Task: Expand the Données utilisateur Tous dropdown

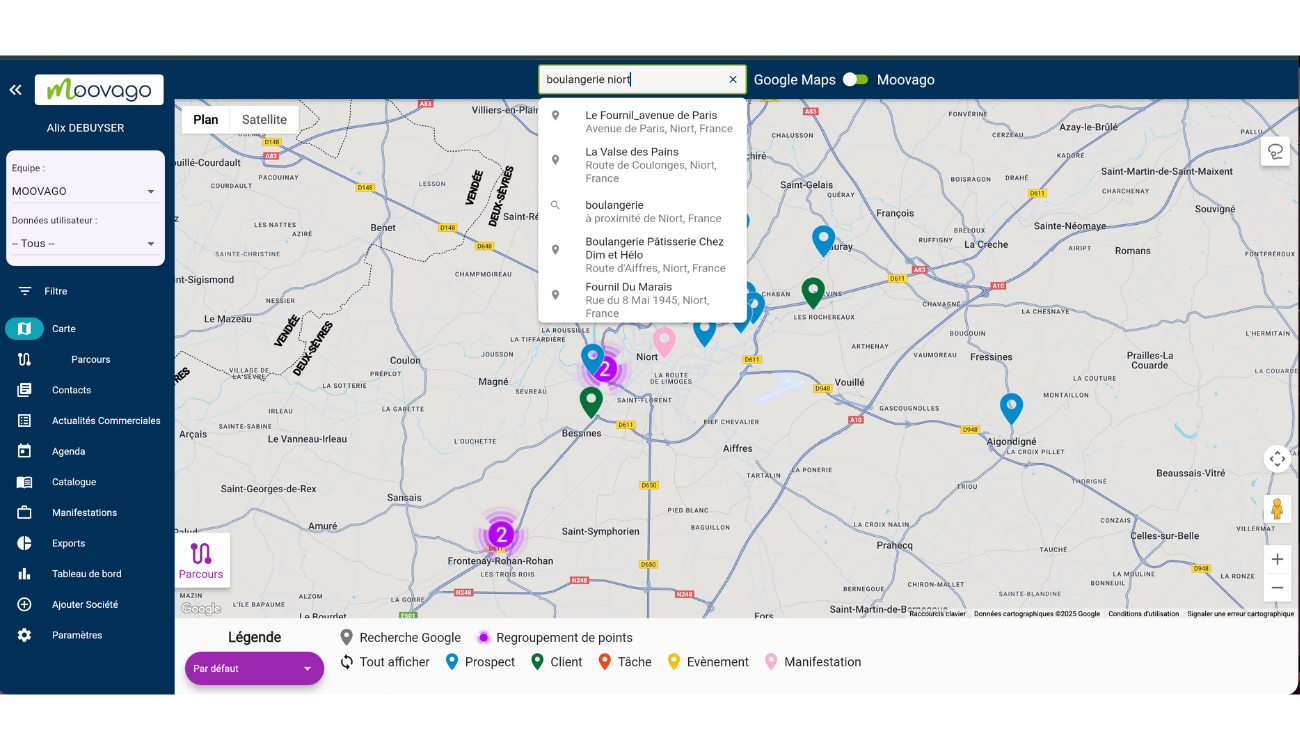Action: click(x=84, y=243)
